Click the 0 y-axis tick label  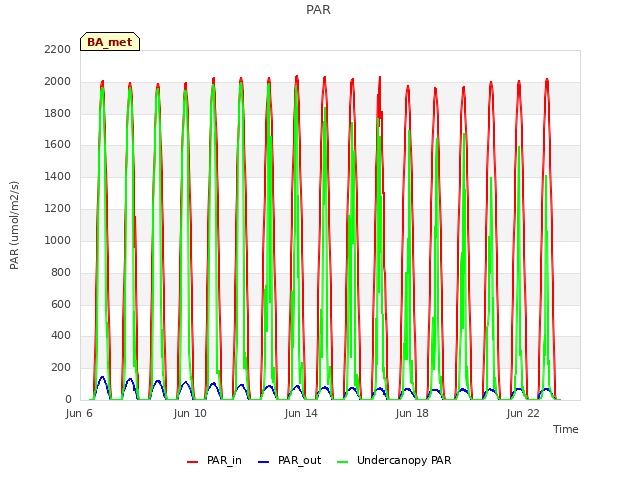(x=68, y=399)
